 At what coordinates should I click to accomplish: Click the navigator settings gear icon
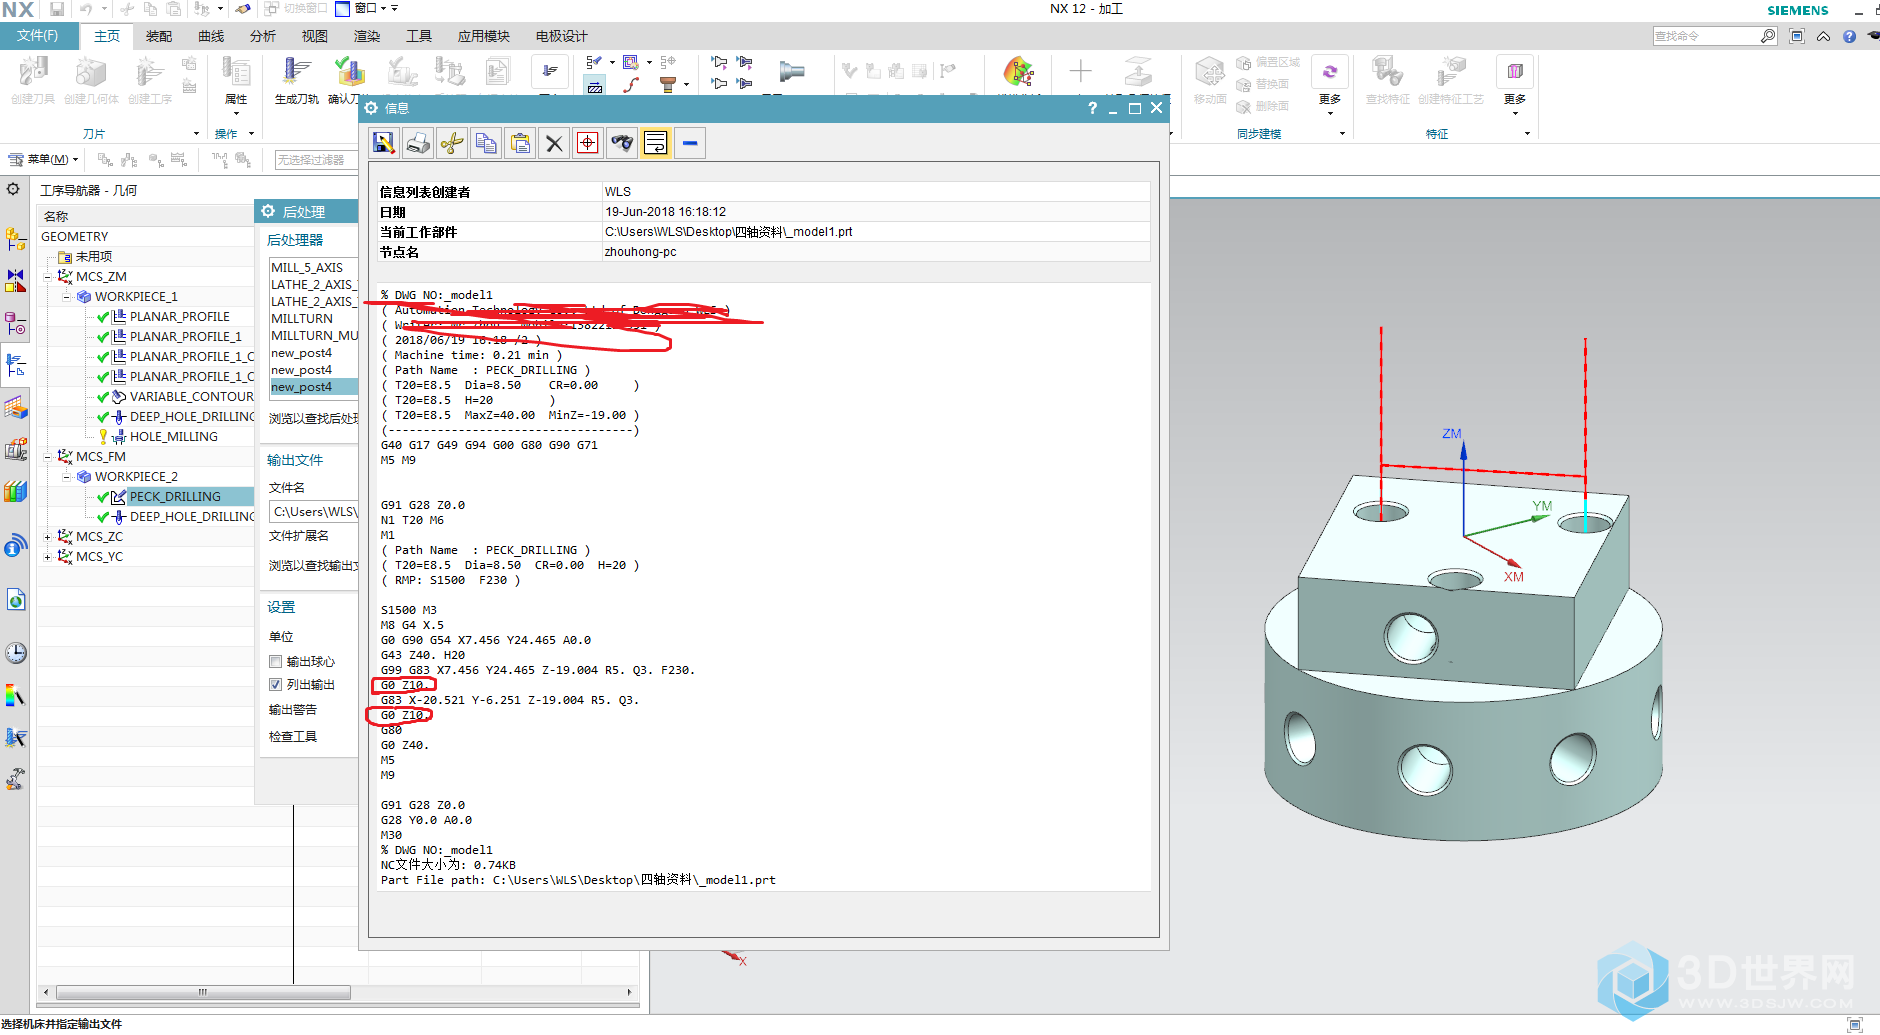click(13, 189)
